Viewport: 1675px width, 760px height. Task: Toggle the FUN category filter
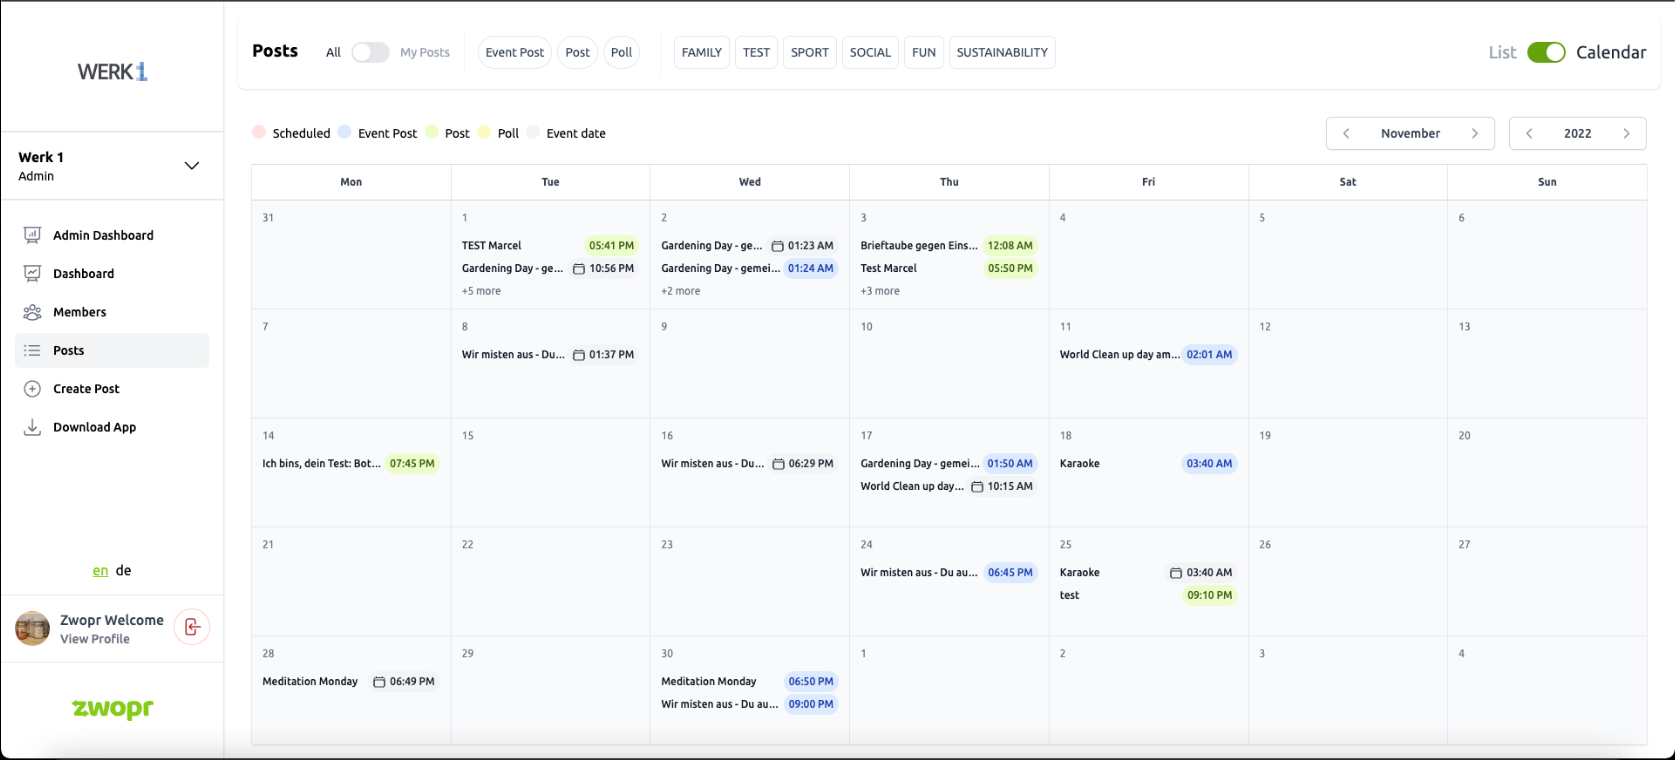click(924, 52)
